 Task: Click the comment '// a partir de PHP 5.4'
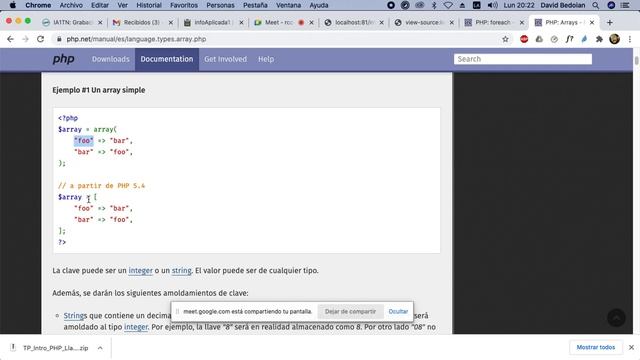(x=101, y=186)
